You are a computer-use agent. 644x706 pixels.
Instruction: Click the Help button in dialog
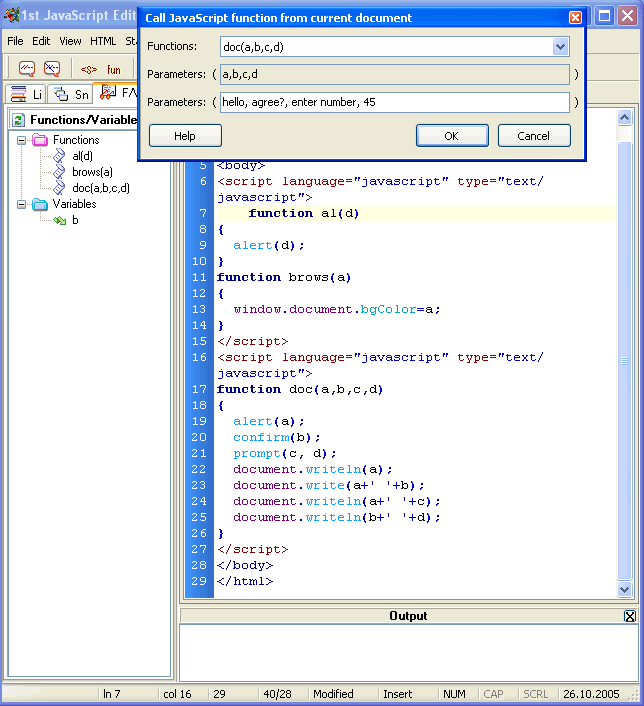tap(185, 136)
